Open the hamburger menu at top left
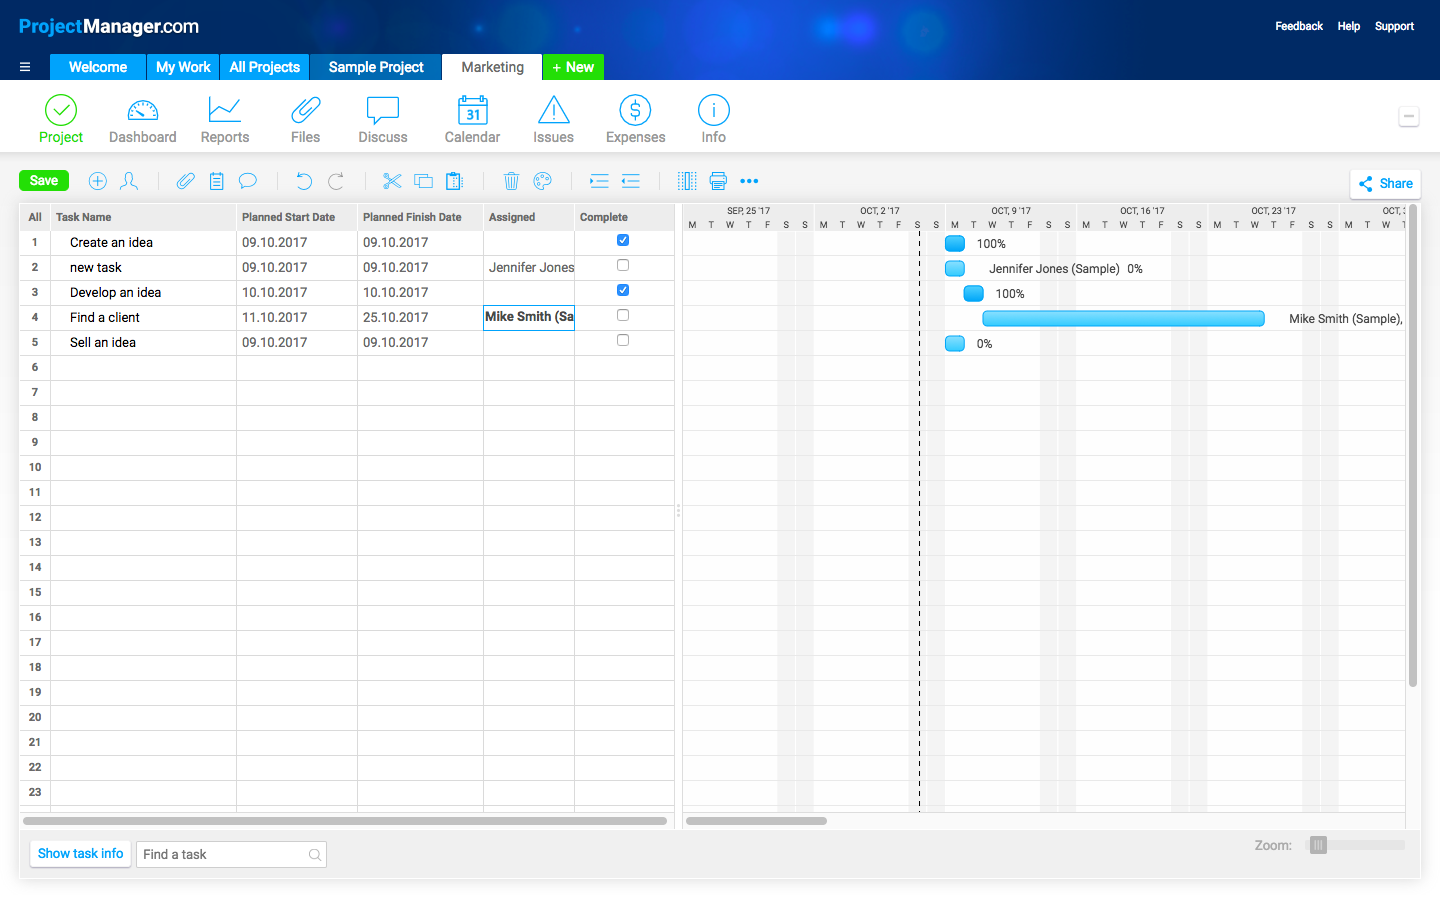This screenshot has height=900, width=1440. (25, 67)
